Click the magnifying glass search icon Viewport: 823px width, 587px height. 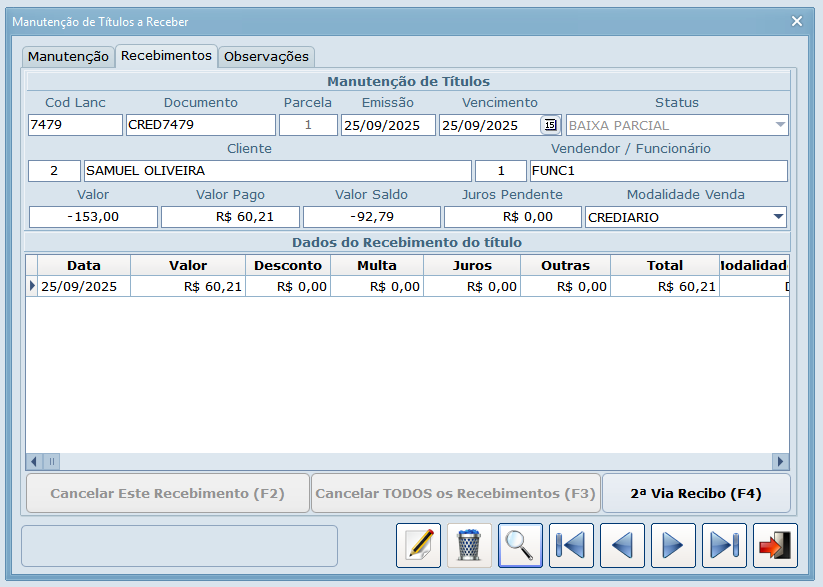pyautogui.click(x=520, y=545)
